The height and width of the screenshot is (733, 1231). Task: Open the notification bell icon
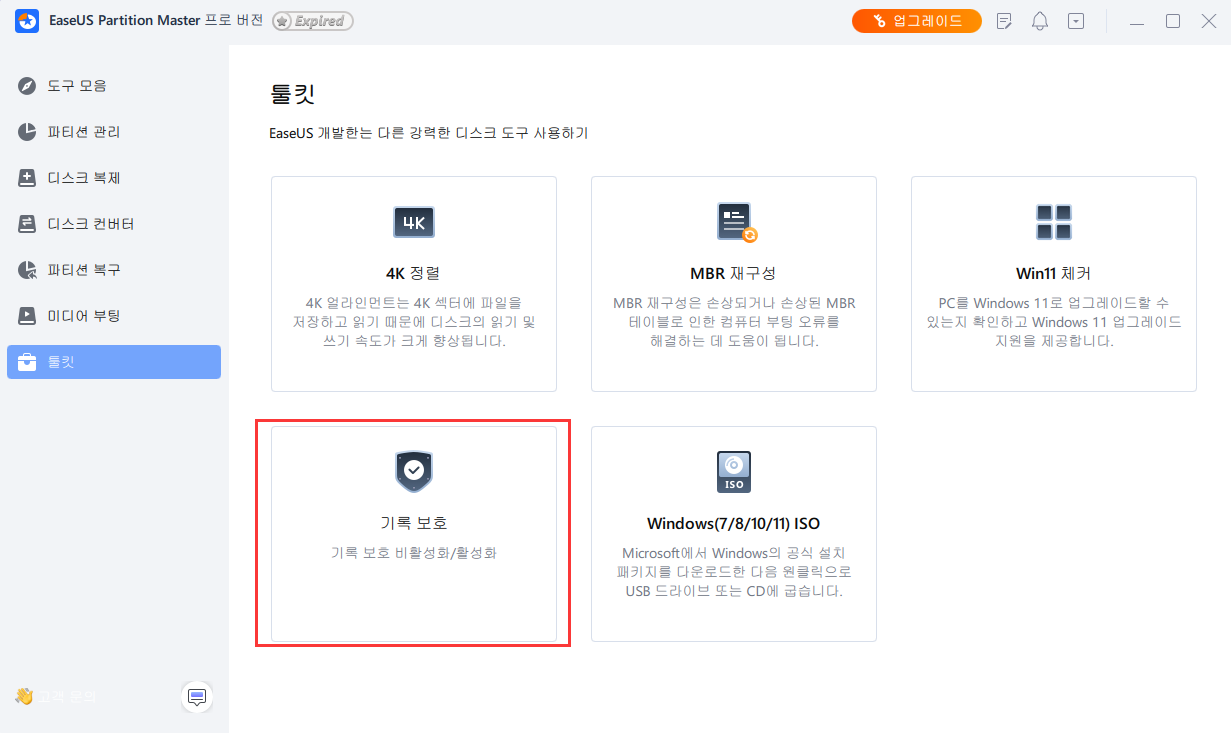[1040, 21]
